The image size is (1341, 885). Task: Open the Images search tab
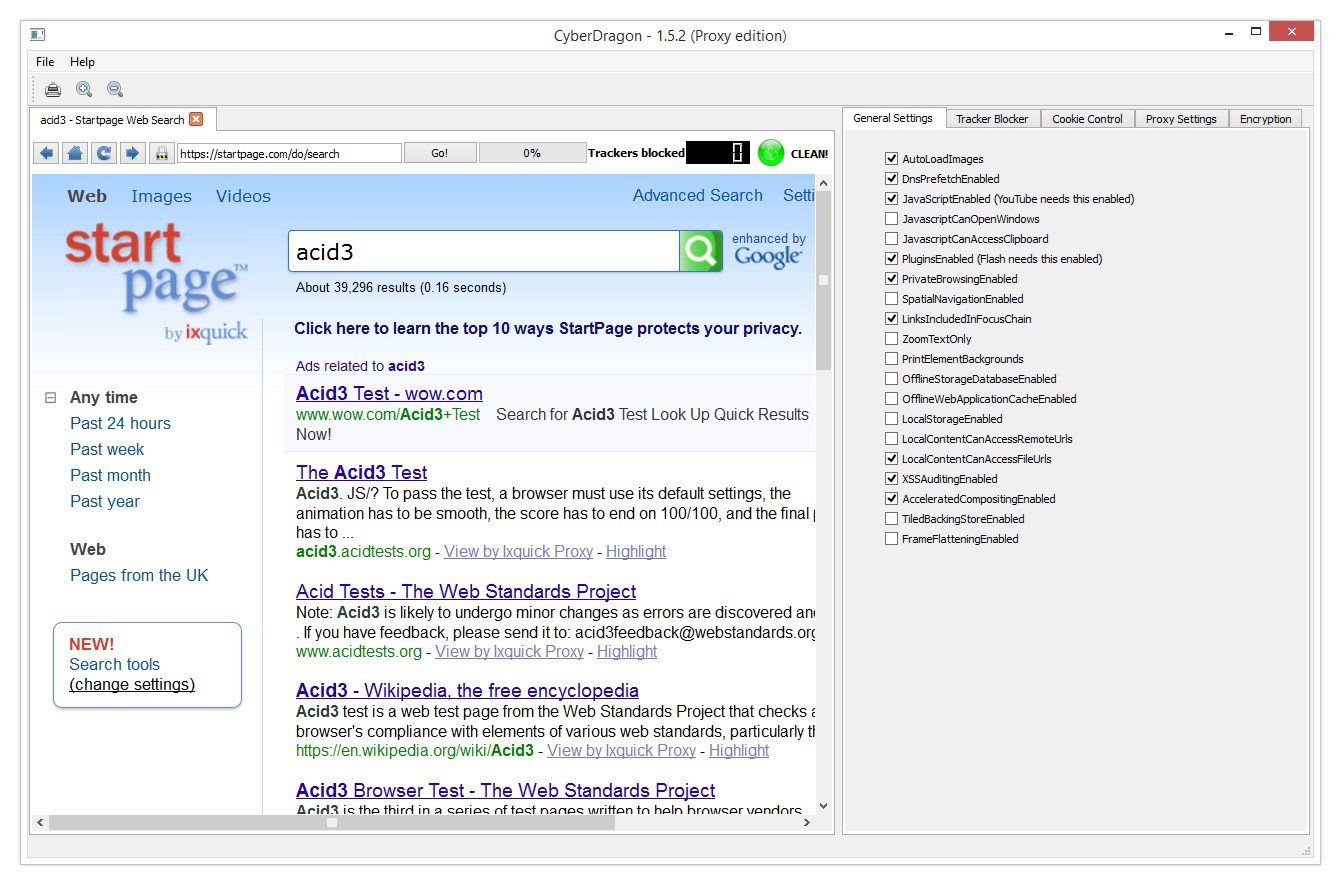pos(161,196)
